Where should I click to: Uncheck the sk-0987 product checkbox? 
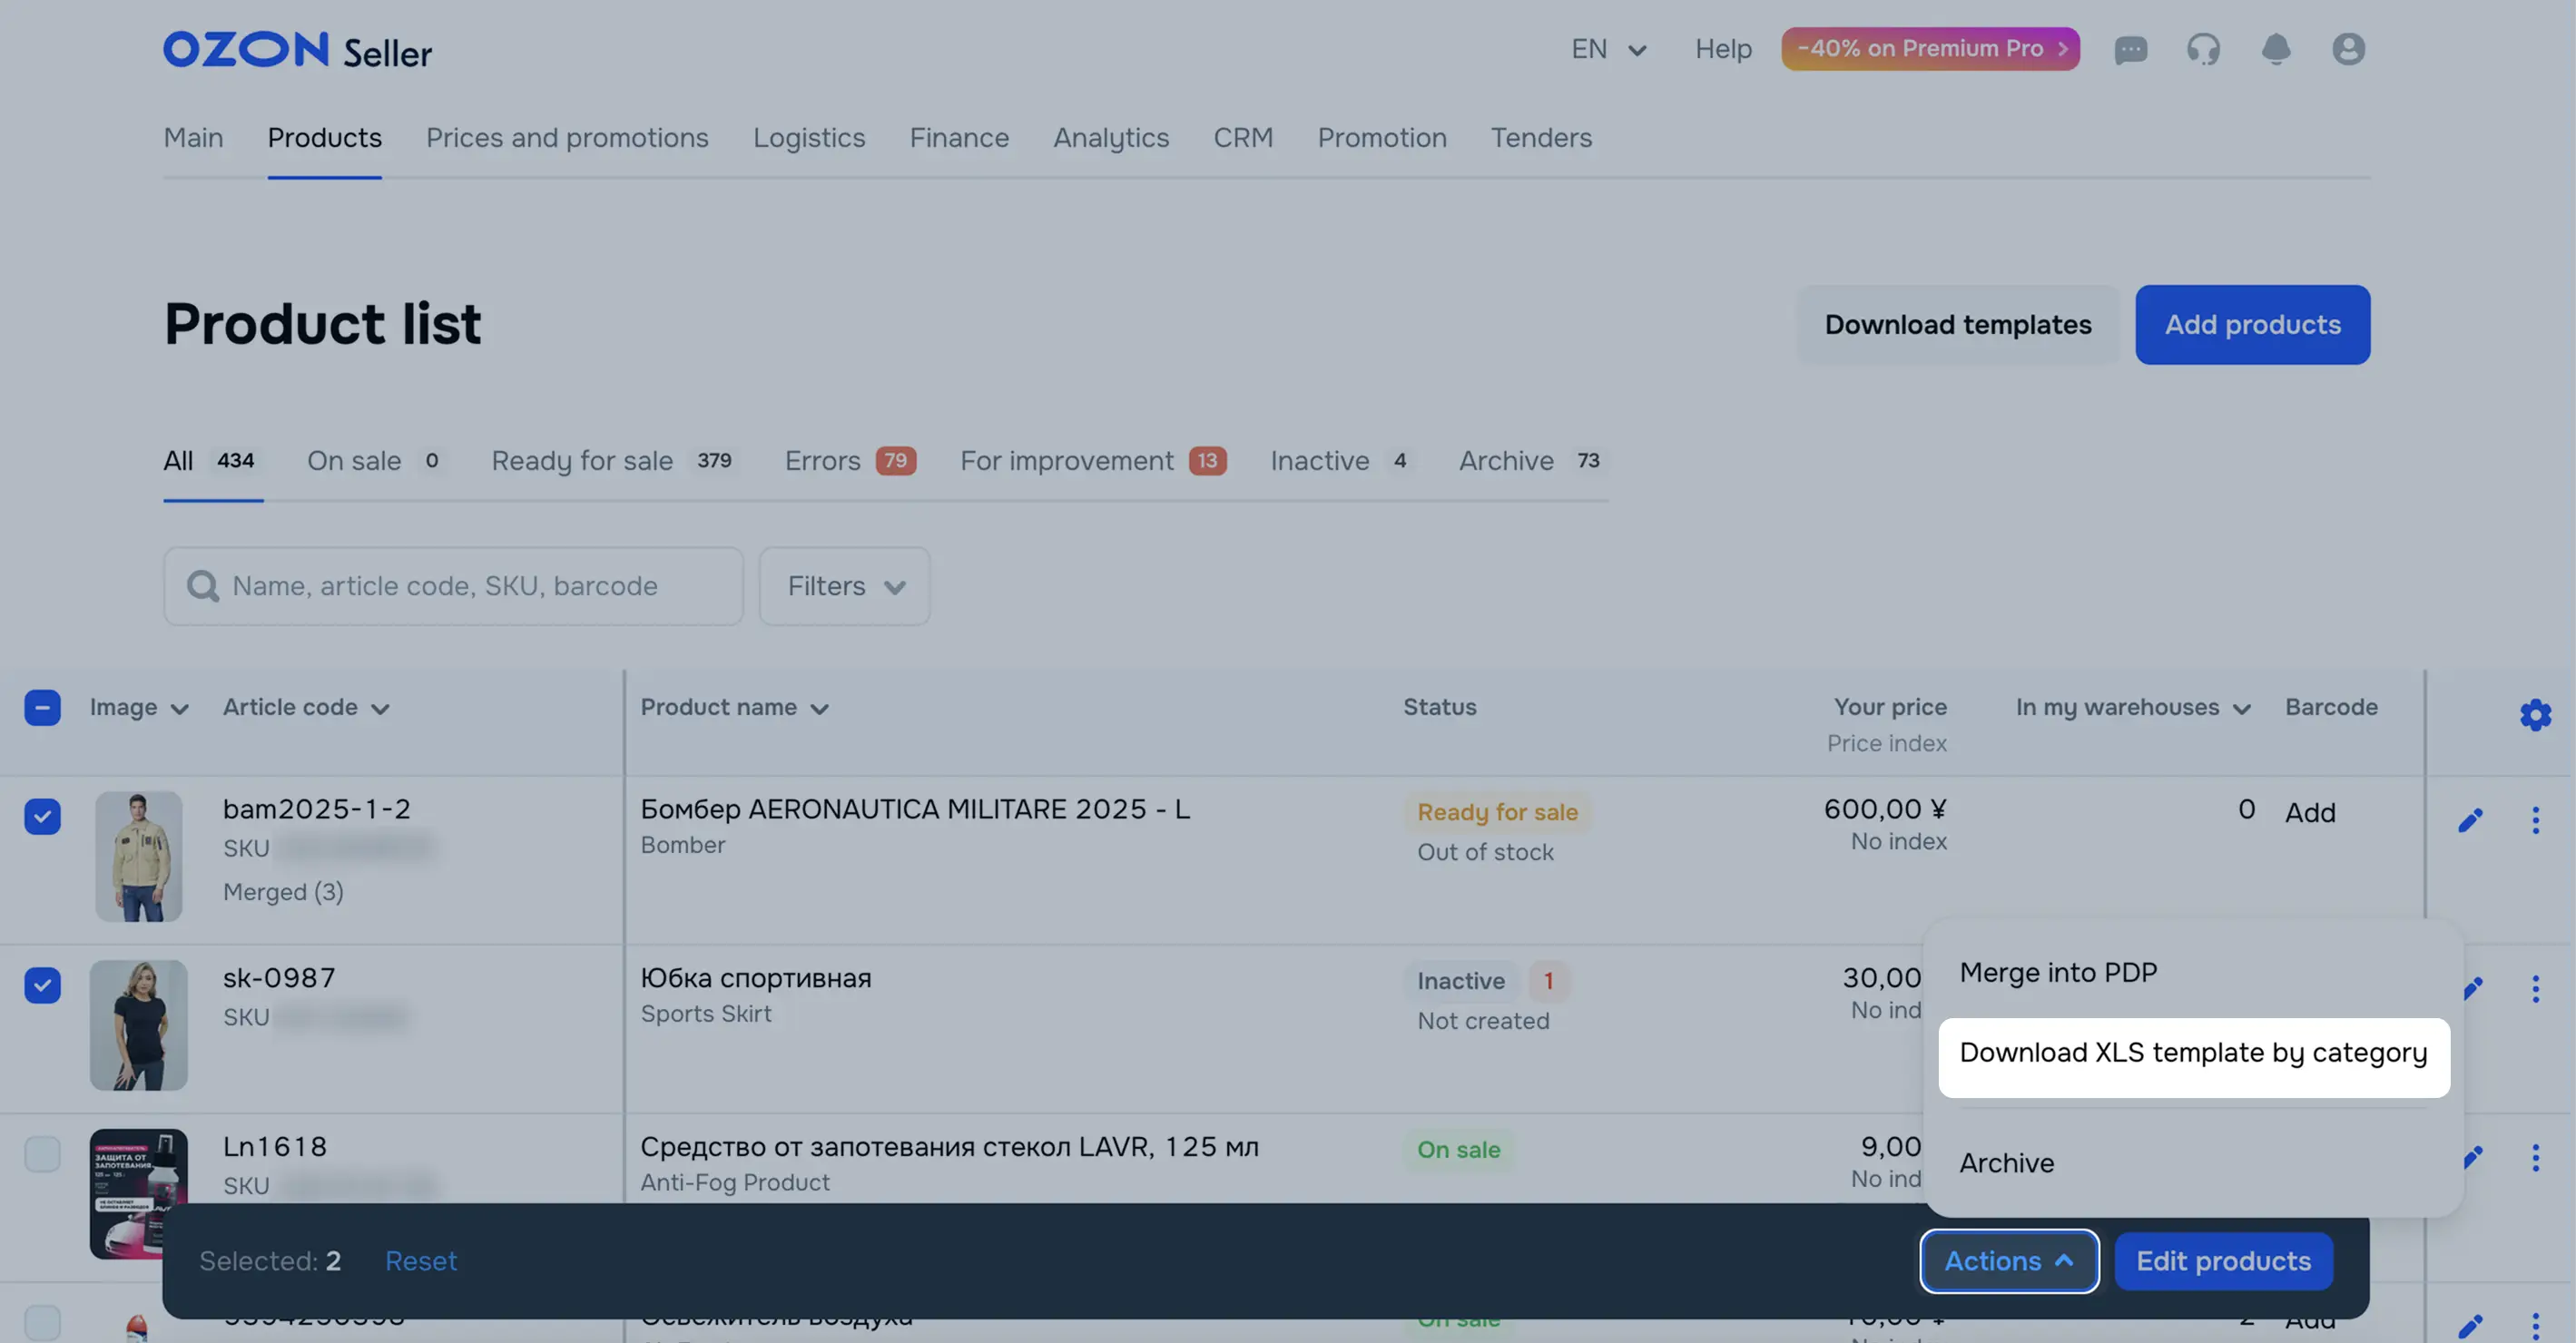pos(42,985)
